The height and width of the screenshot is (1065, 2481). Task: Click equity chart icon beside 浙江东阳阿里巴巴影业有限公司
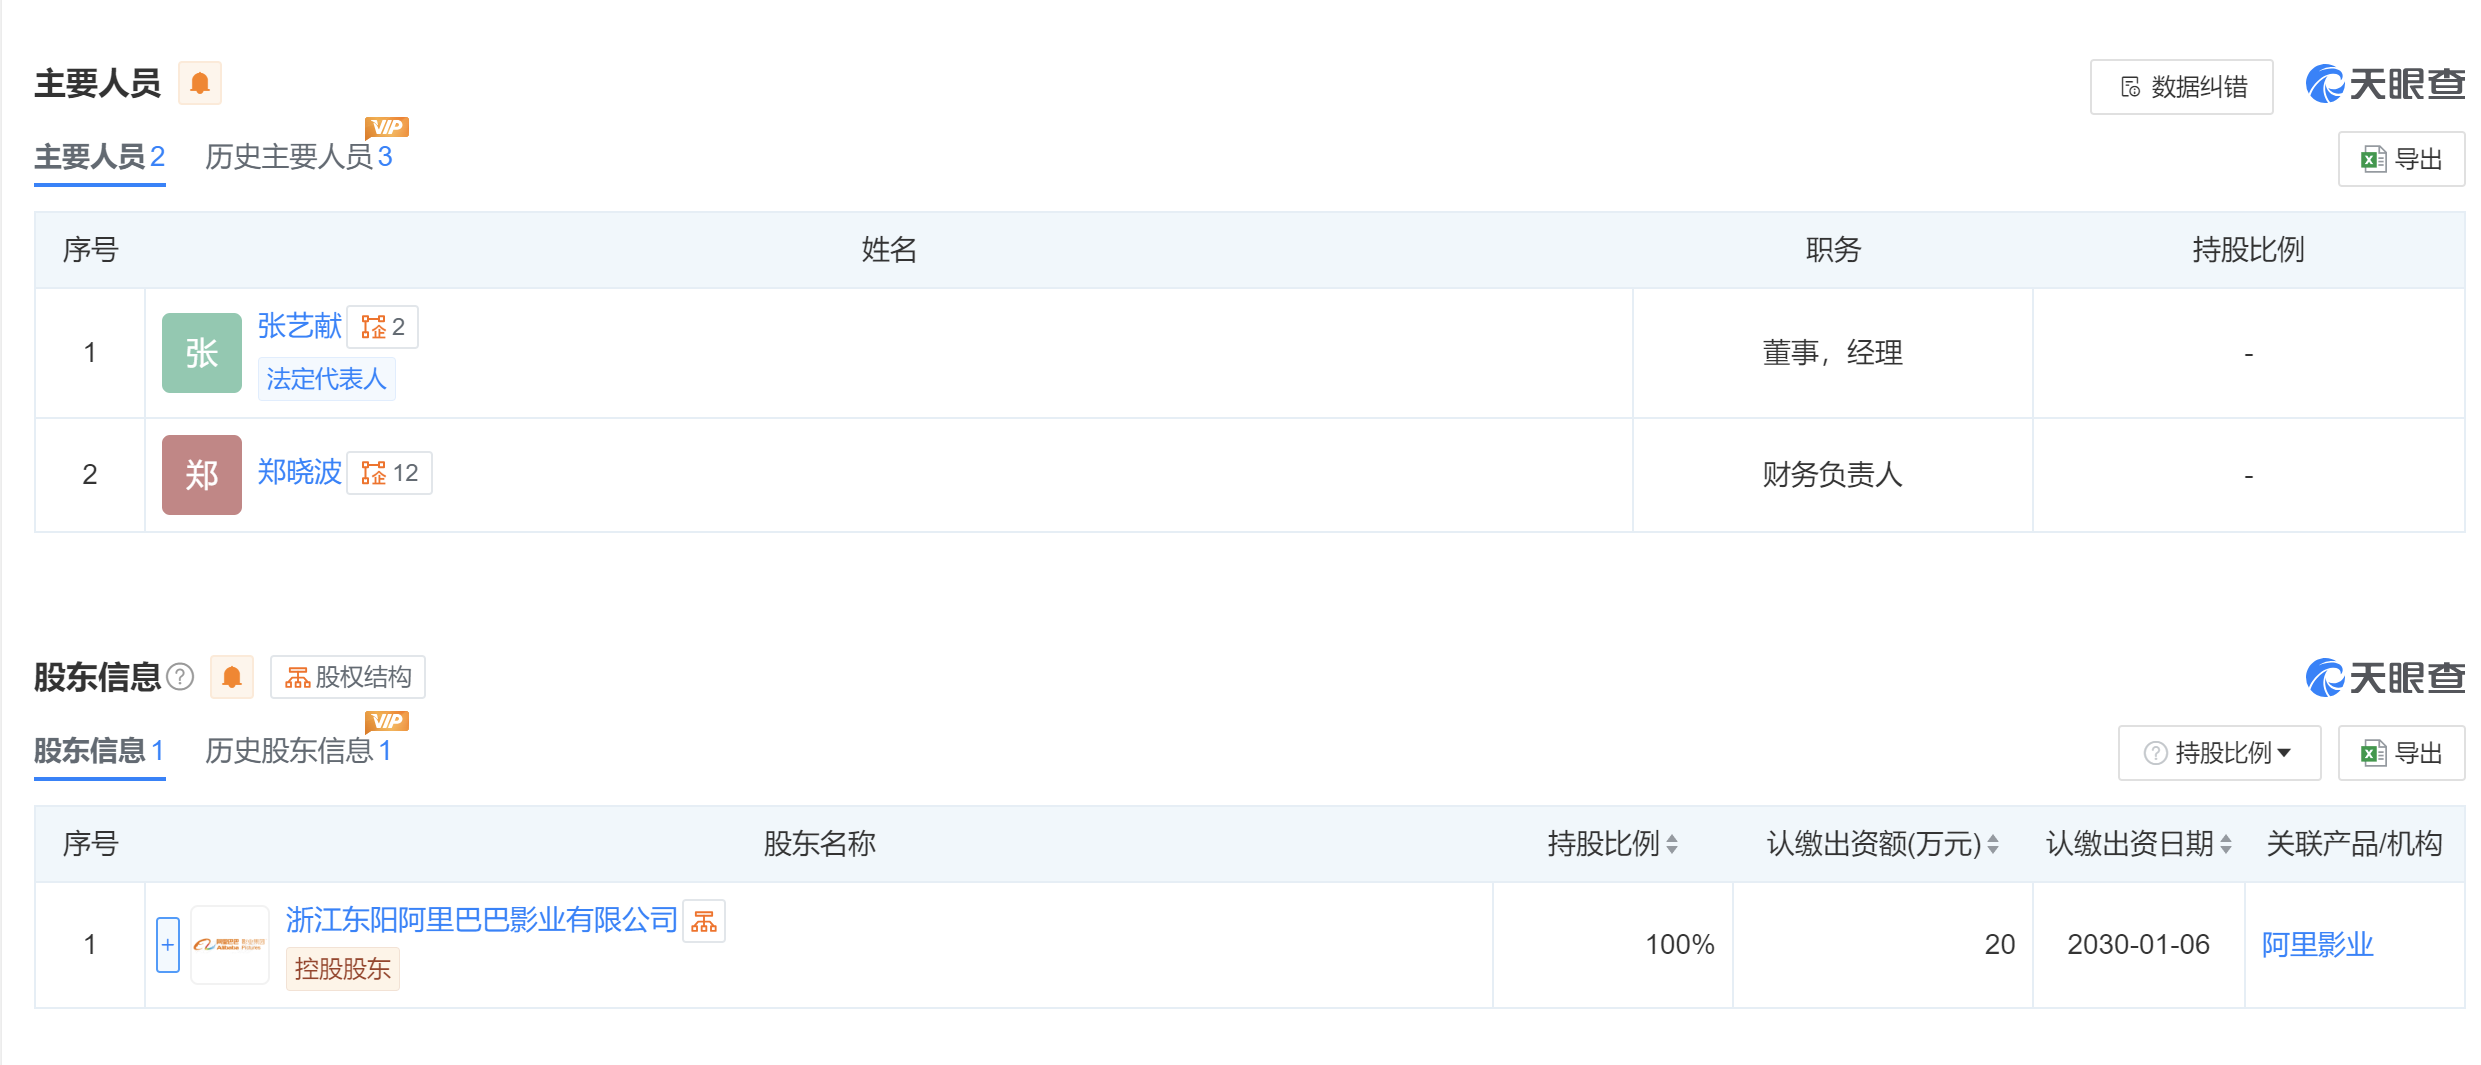(x=705, y=920)
